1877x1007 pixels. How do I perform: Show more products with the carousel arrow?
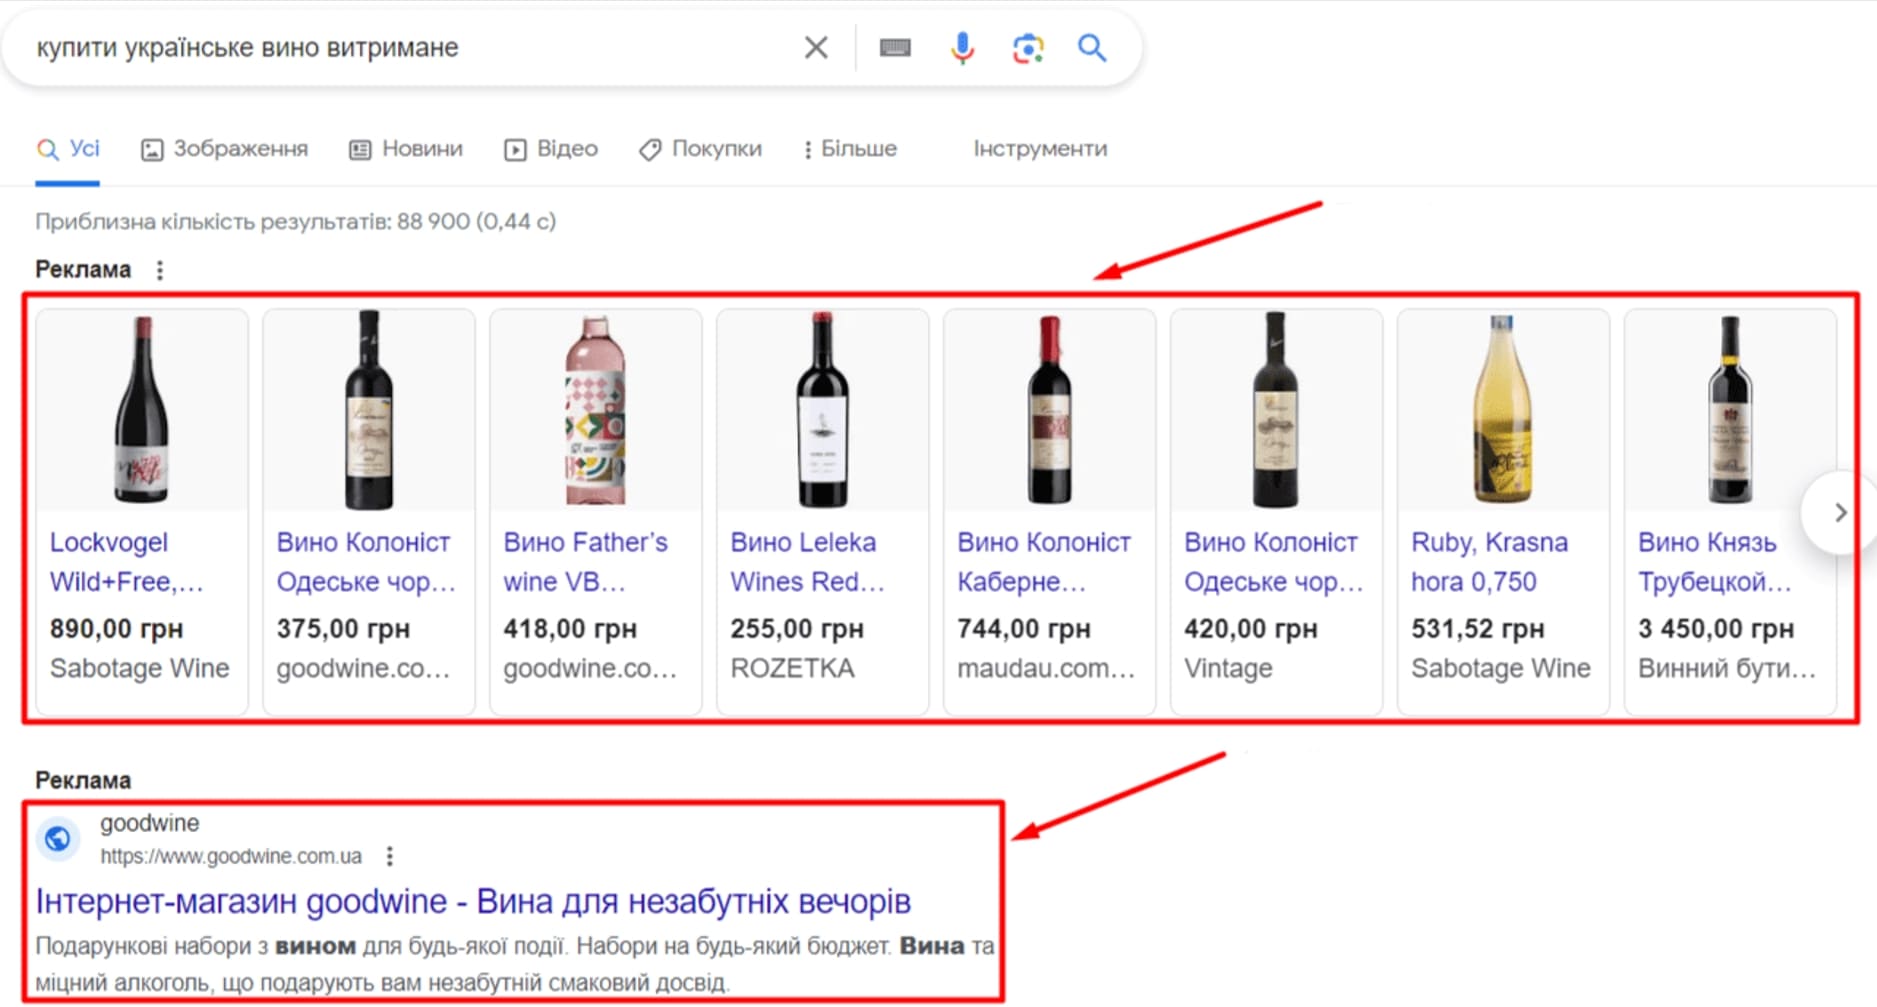click(1839, 513)
